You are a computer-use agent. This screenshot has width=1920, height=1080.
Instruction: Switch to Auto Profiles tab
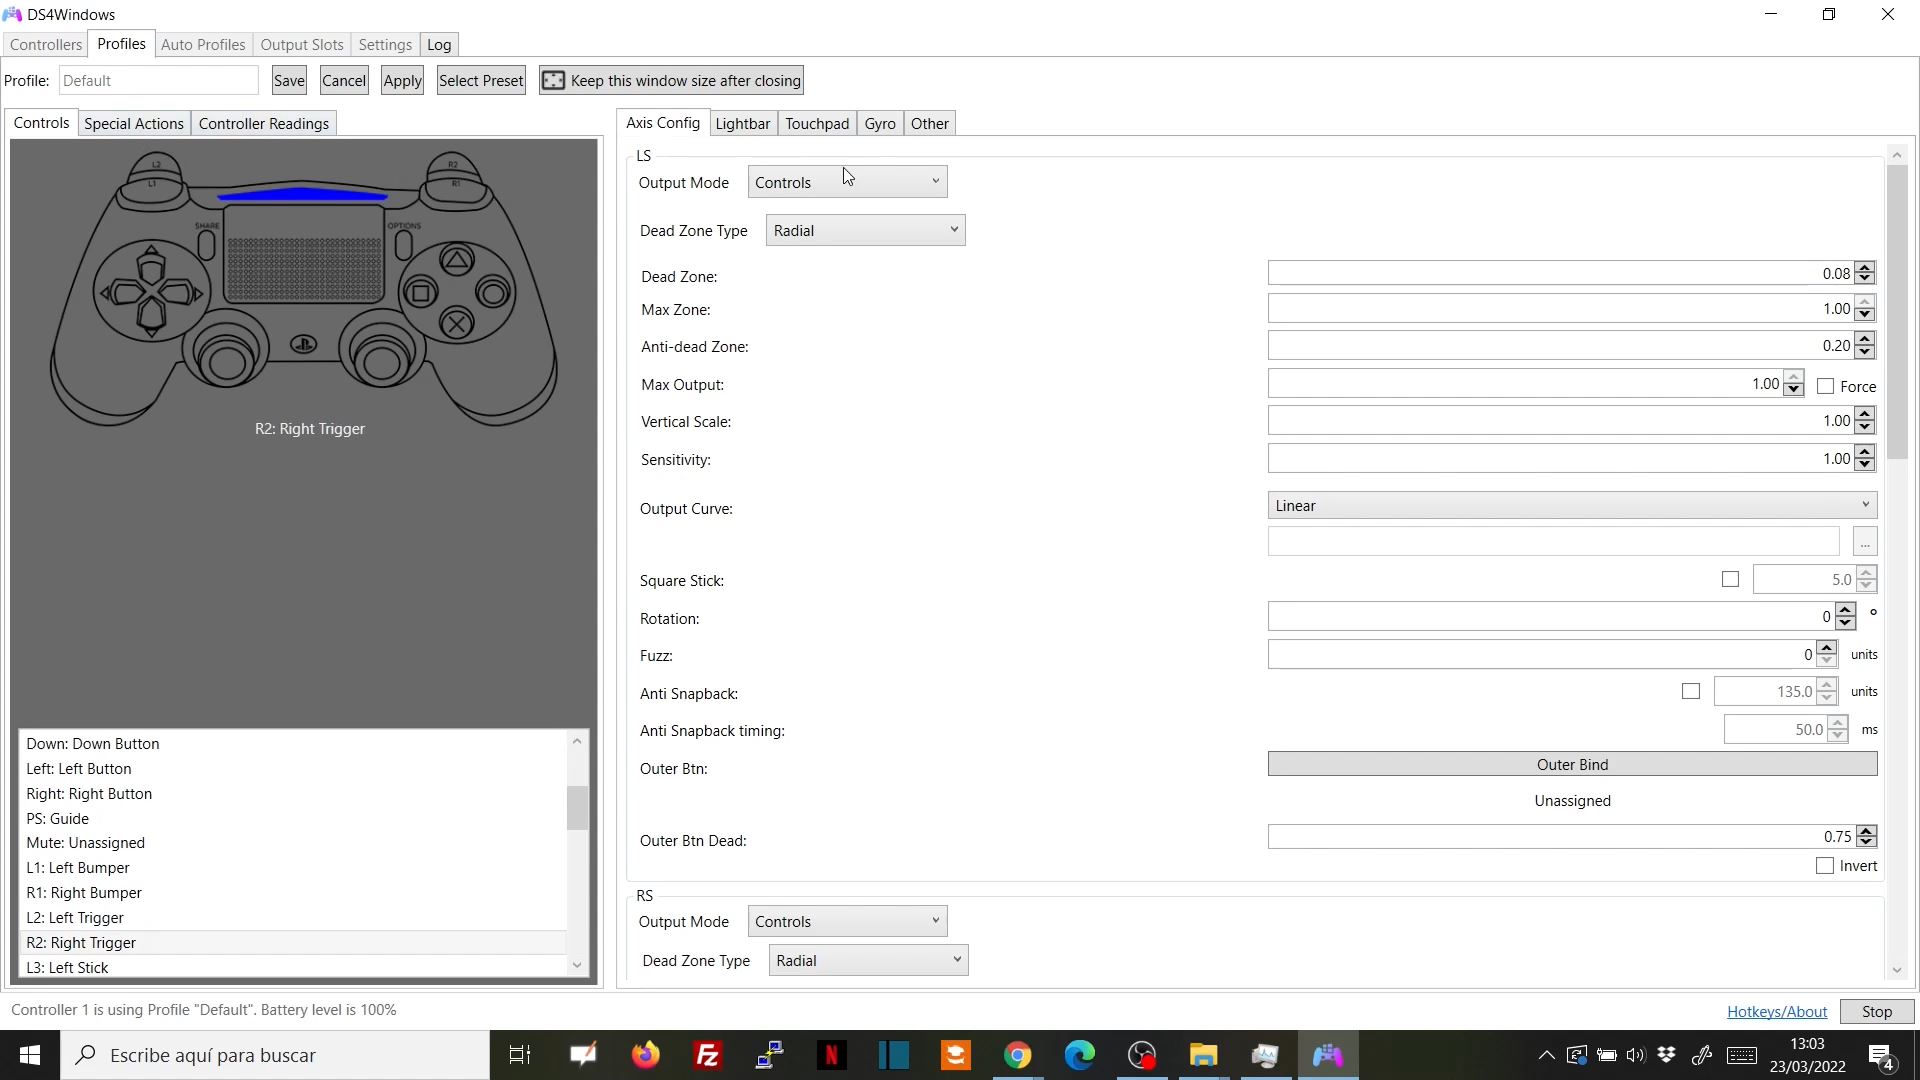[x=203, y=44]
